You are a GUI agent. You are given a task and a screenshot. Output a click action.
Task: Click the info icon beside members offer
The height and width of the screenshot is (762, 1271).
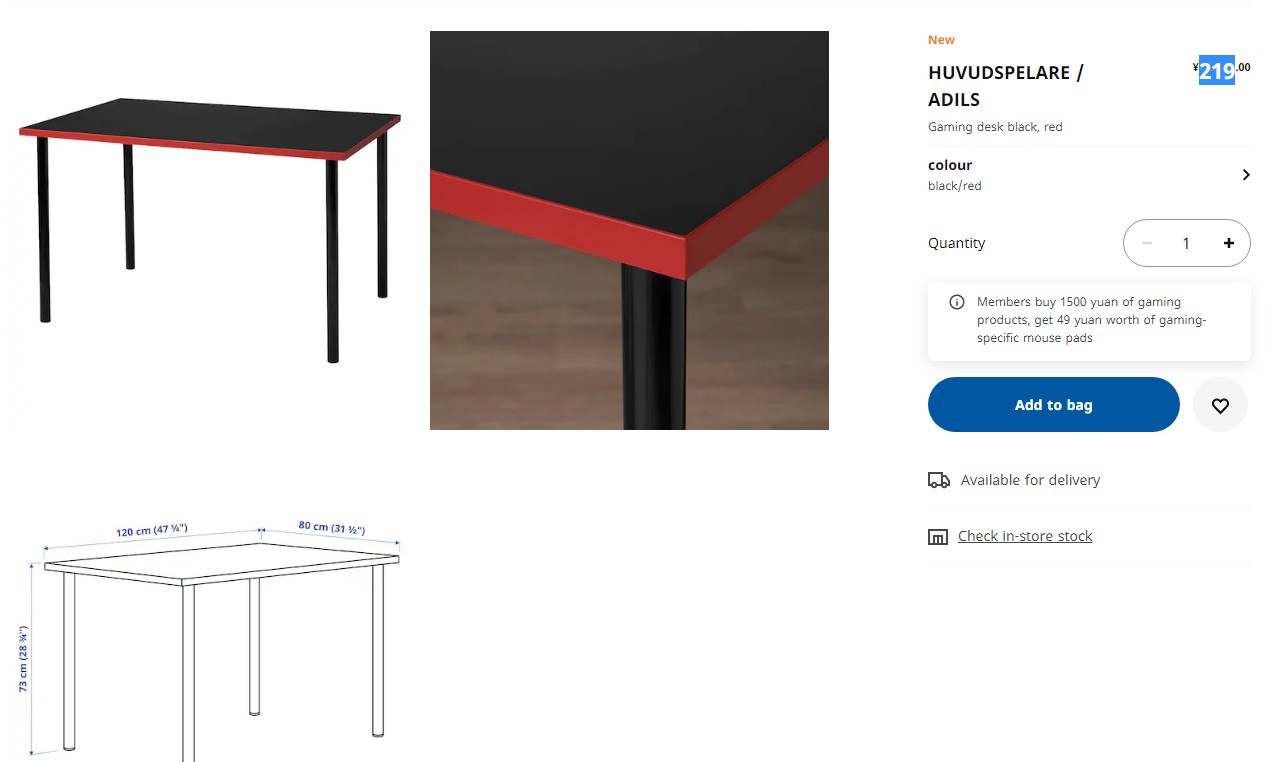click(957, 302)
